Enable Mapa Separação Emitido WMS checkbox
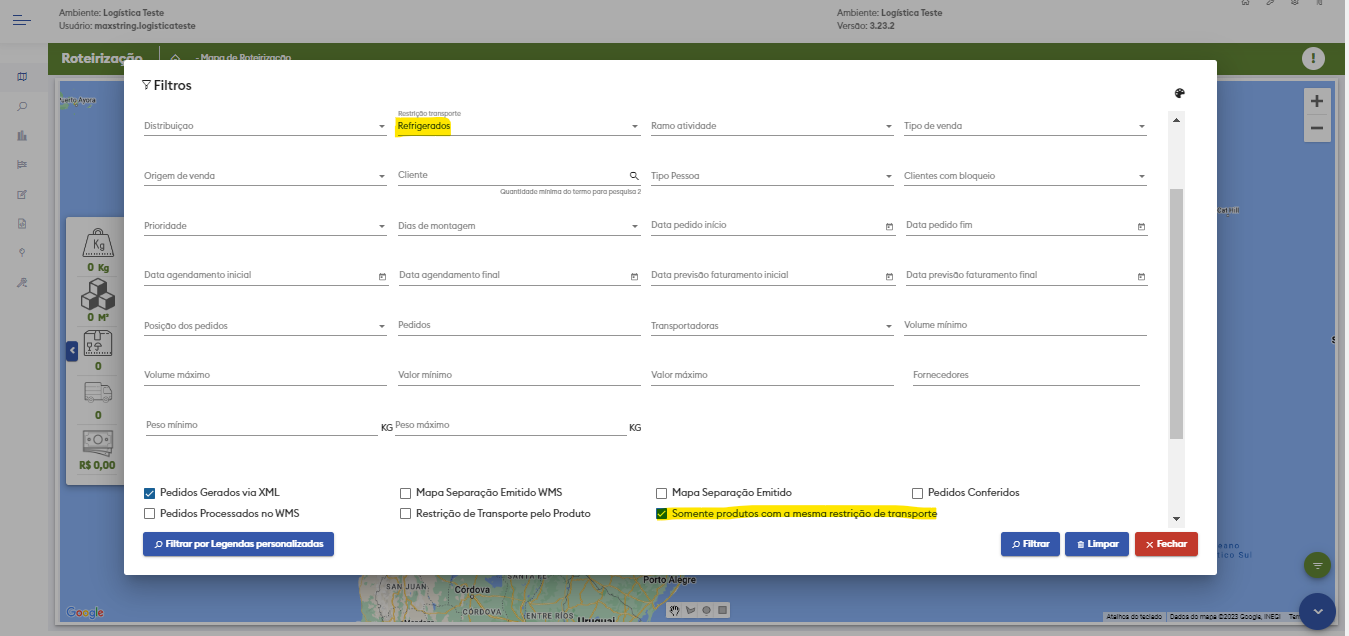Screen dimensions: 1349x636 tap(406, 493)
